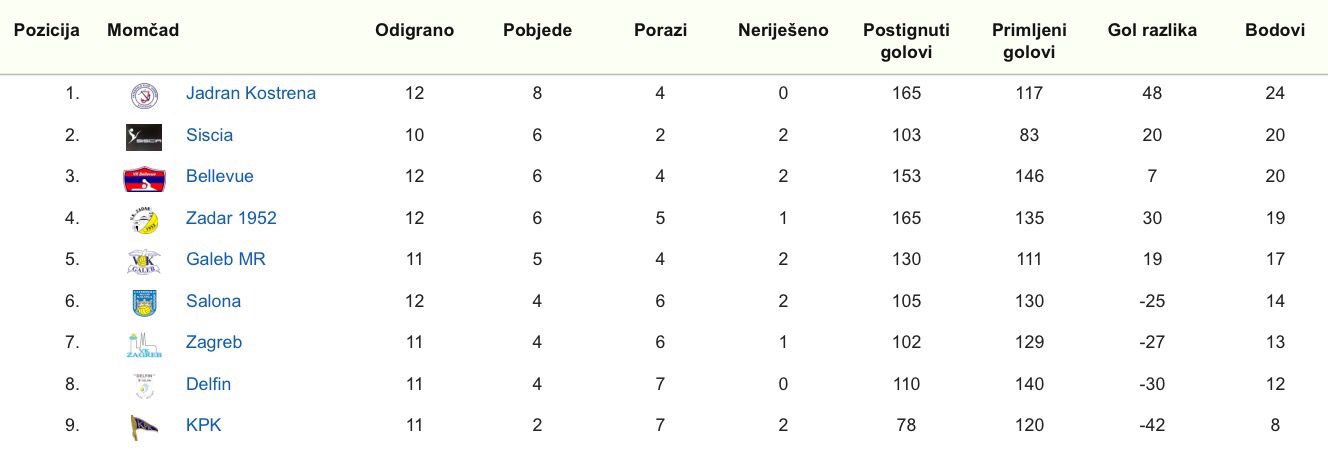Click the Delfin club logo

[x=144, y=385]
